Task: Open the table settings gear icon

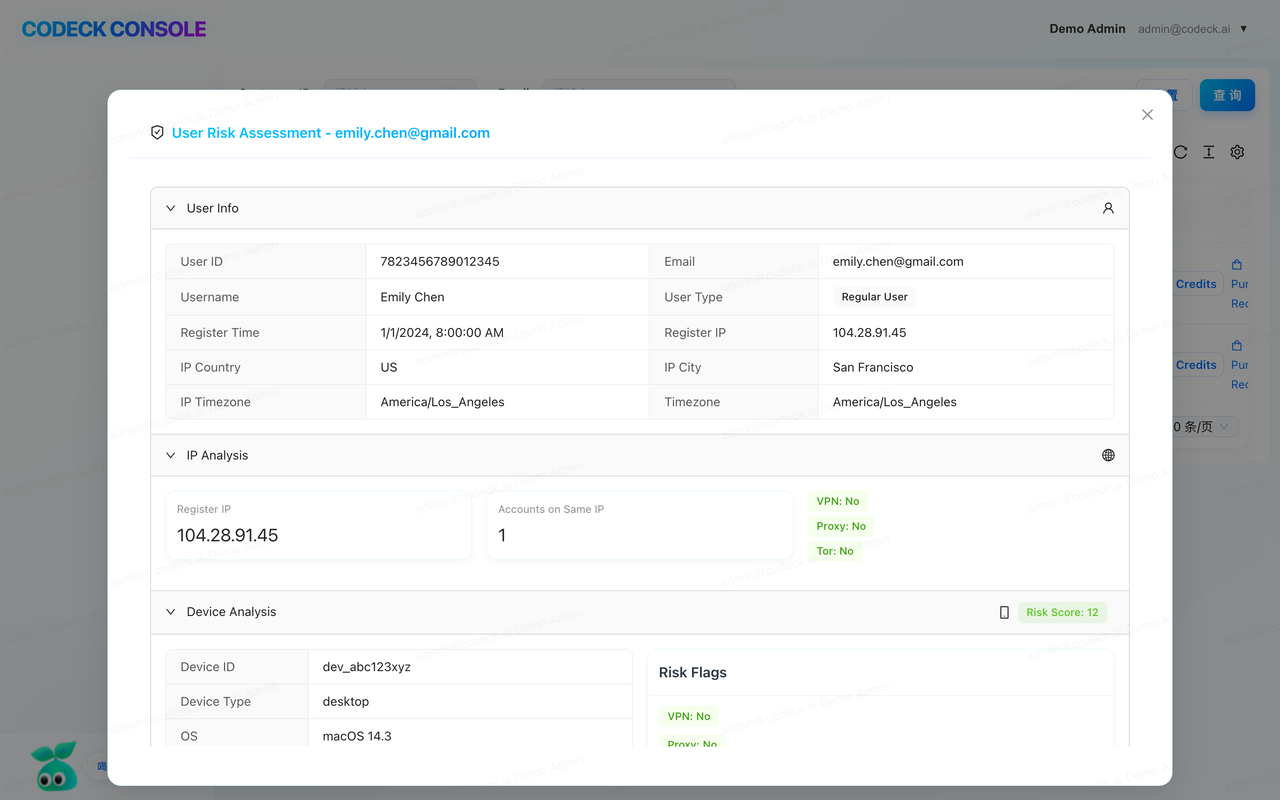Action: (x=1237, y=152)
